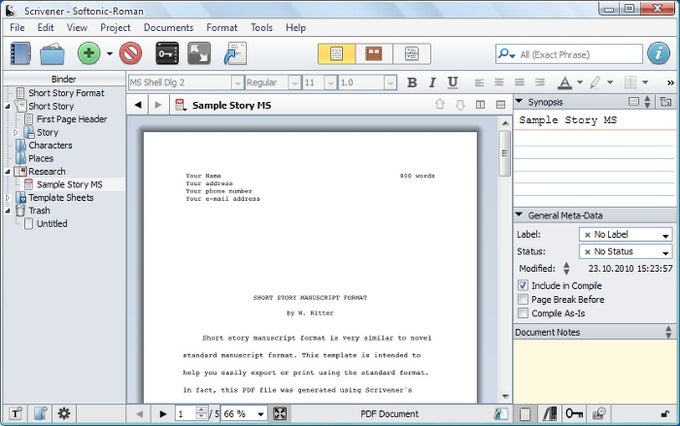Screen dimensions: 680x426
Task: Open the Tools menu
Action: click(x=262, y=28)
